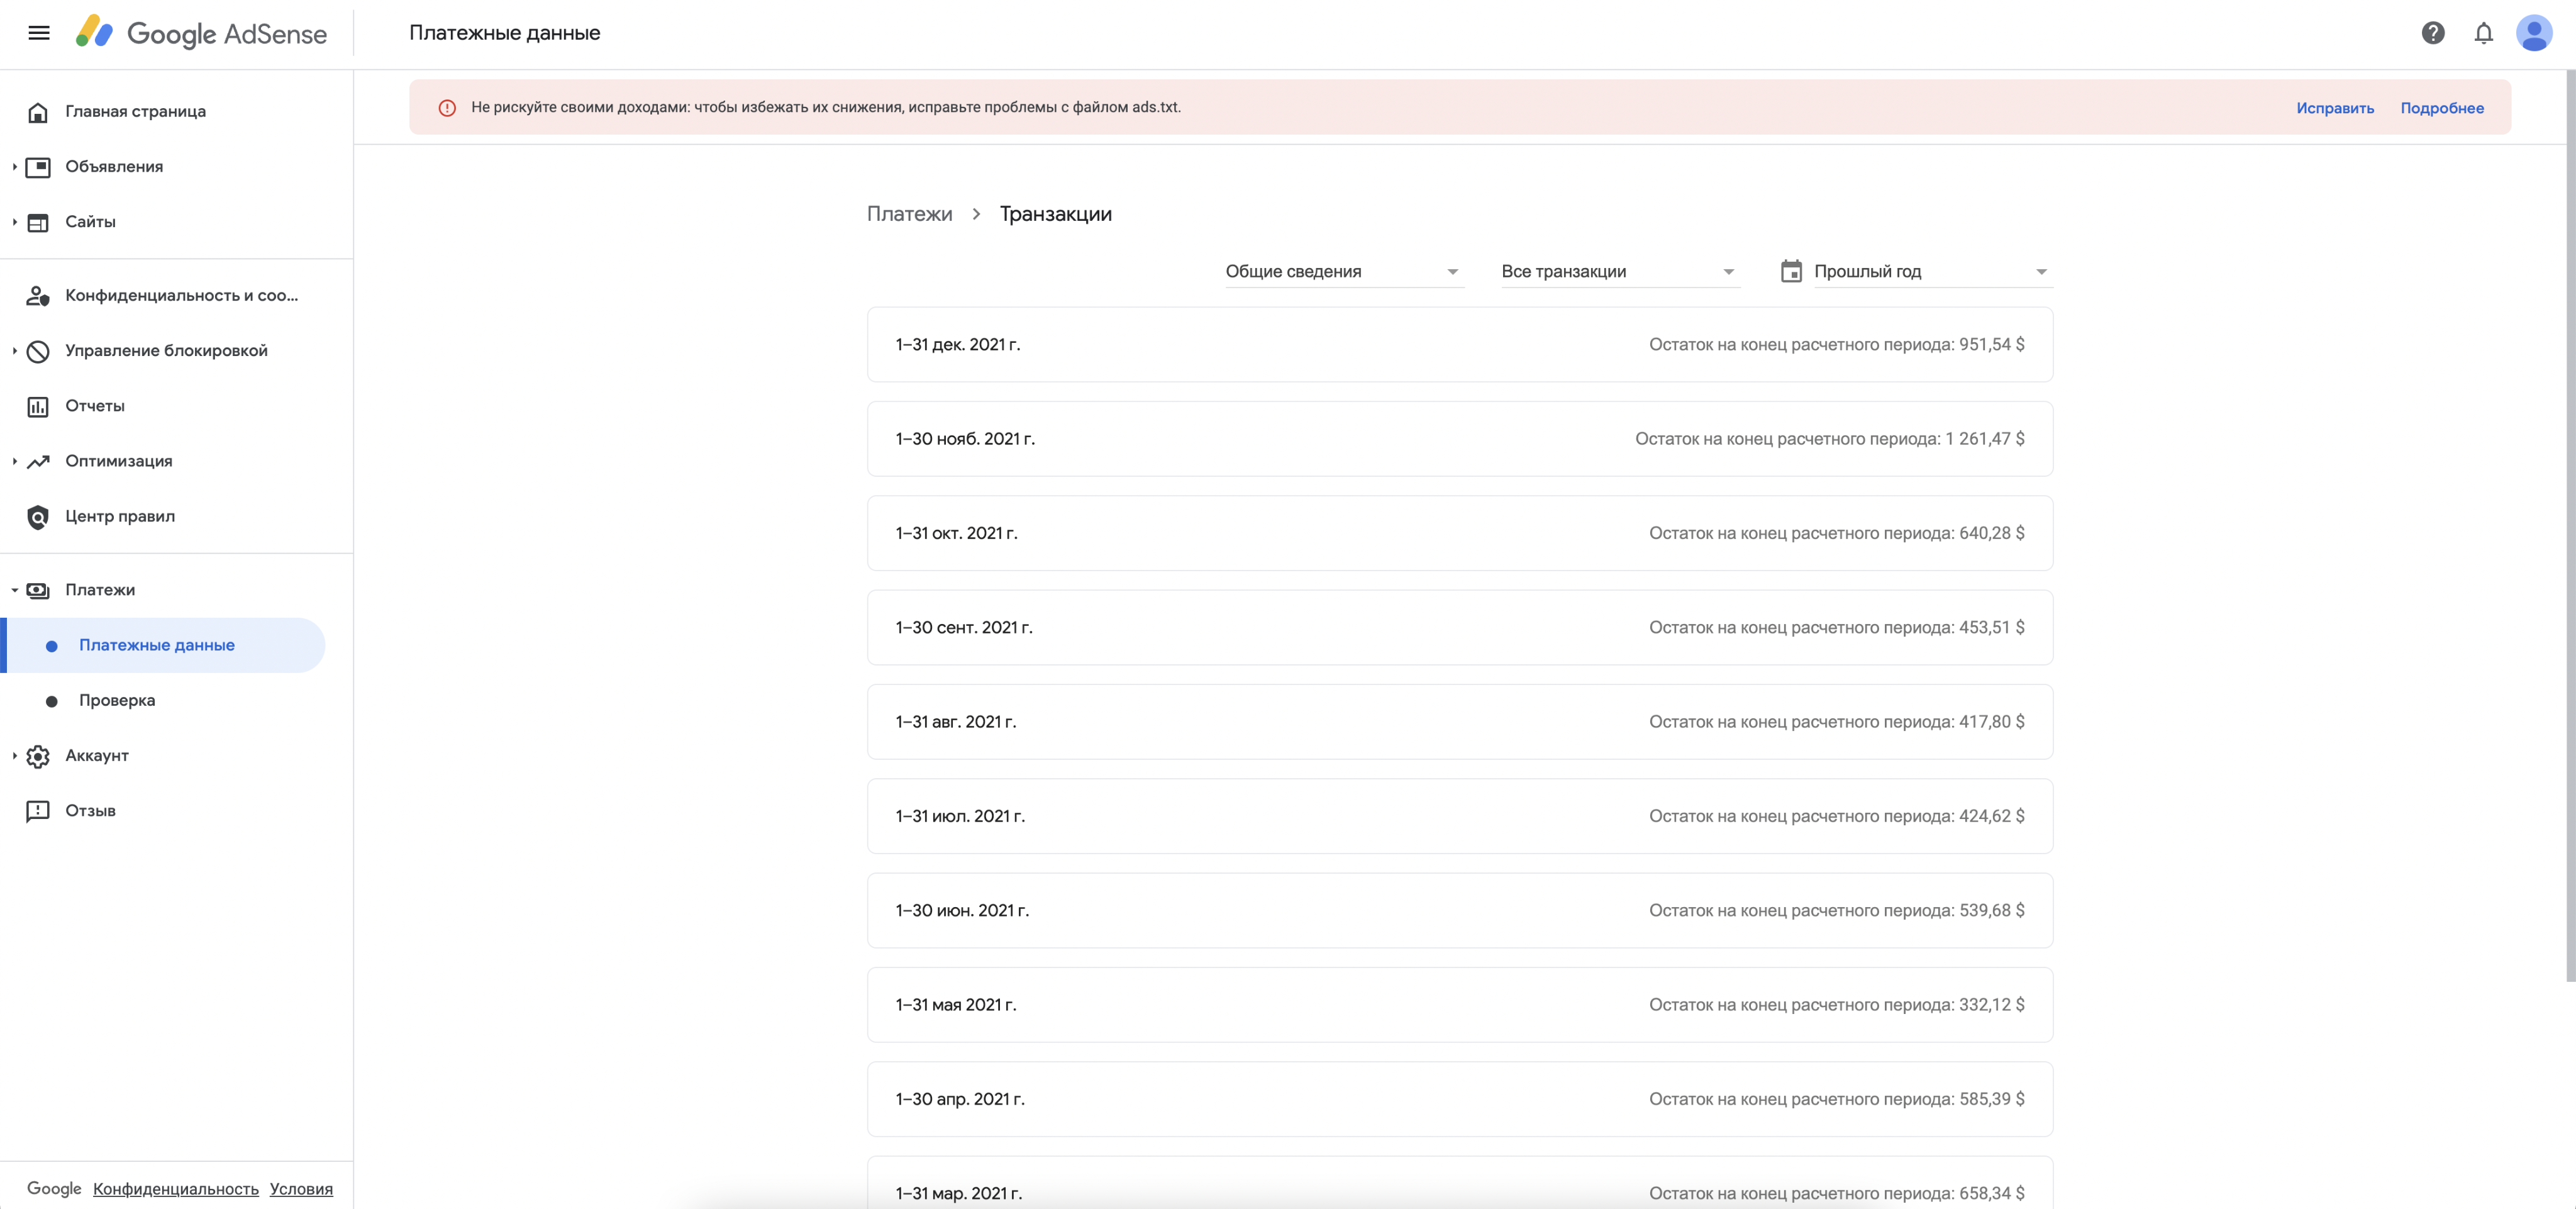This screenshot has height=1209, width=2576.
Task: Click the Исправить link in the alert
Action: click(2334, 108)
